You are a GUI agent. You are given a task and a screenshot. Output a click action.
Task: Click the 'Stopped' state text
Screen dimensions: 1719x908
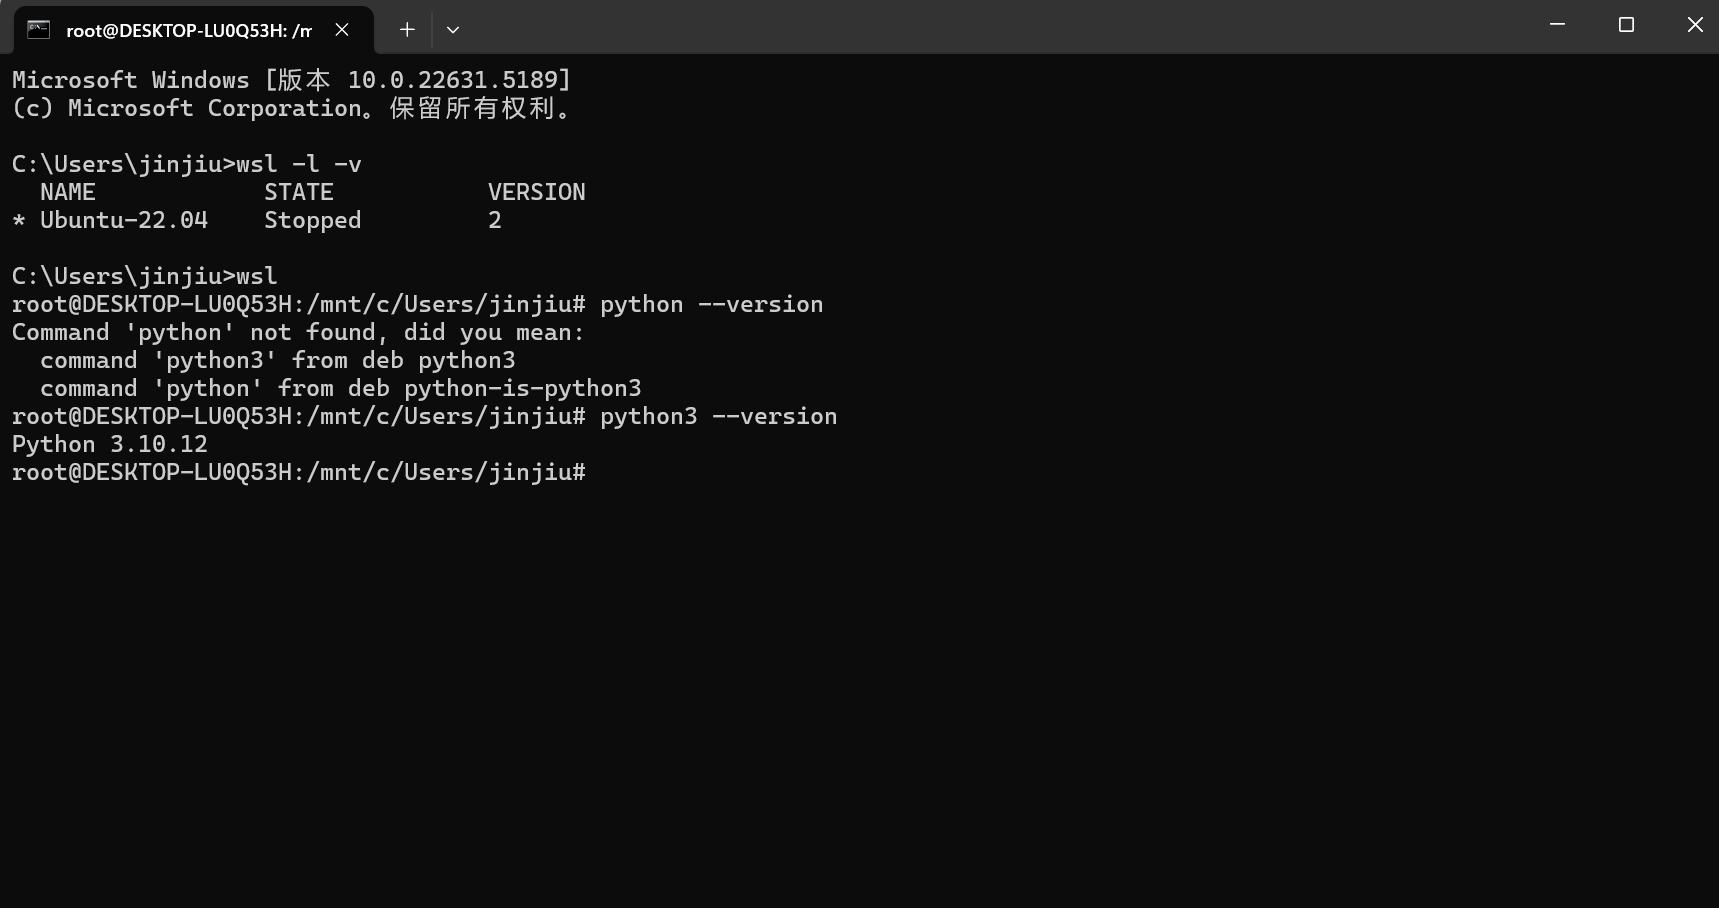(x=312, y=220)
